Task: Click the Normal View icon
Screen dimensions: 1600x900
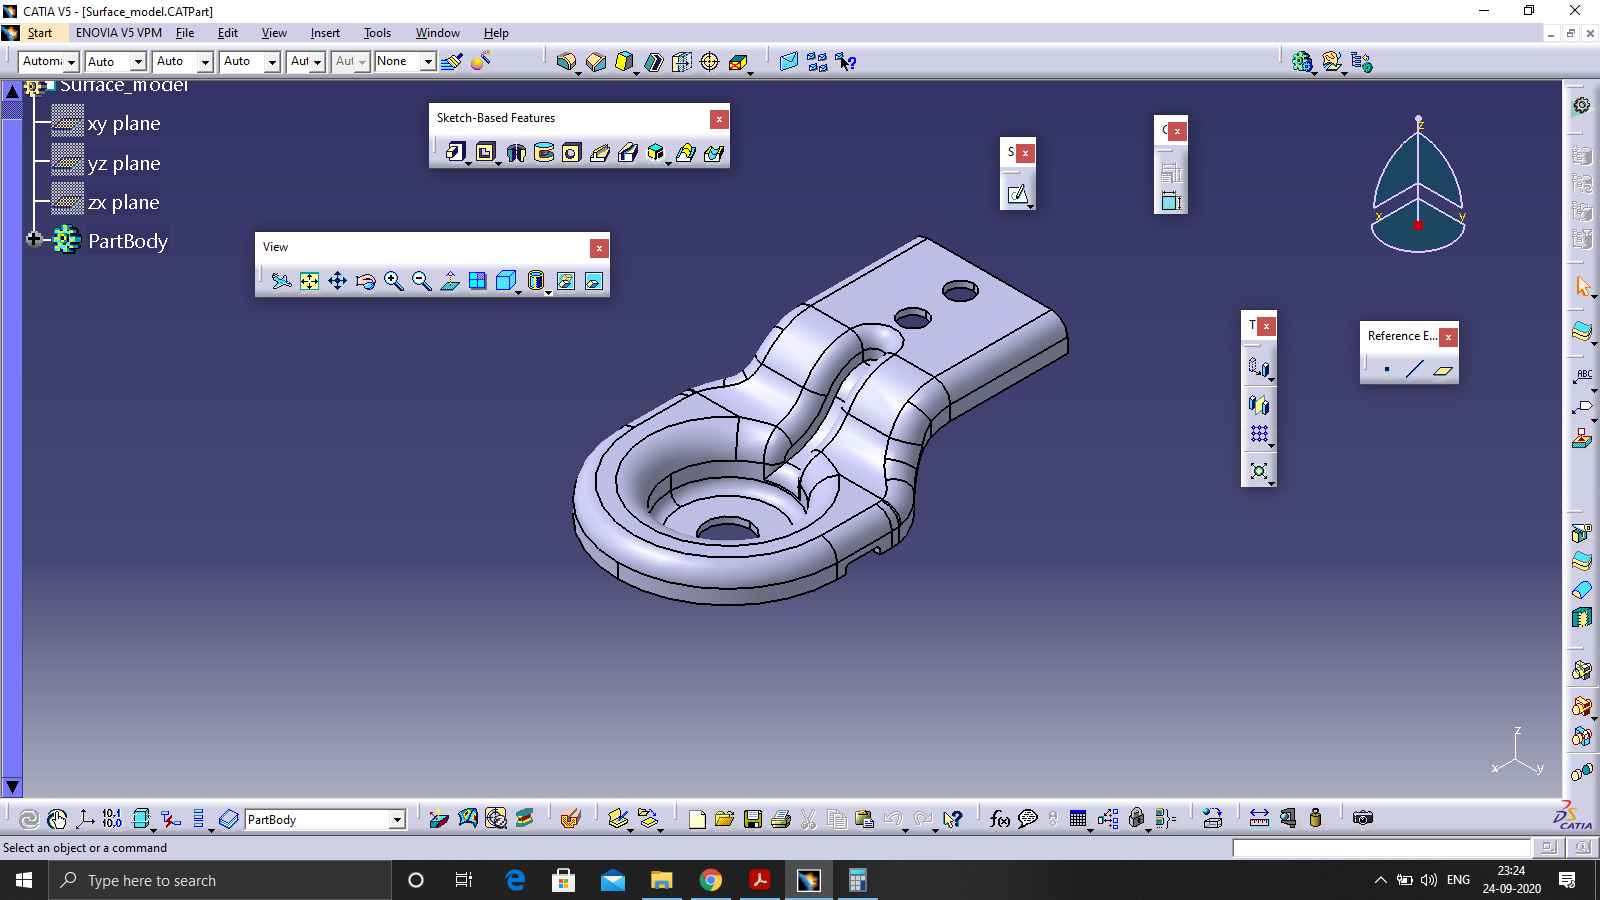Action: click(x=450, y=281)
